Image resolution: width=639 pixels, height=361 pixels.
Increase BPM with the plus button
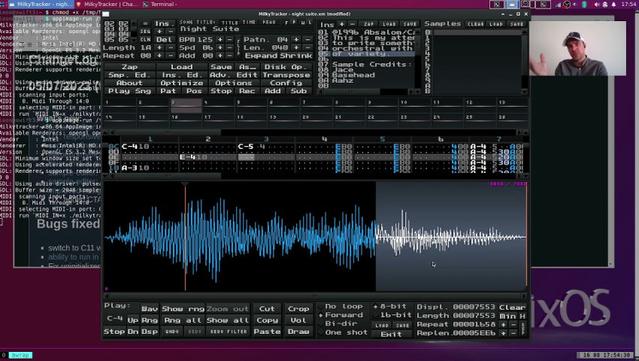220,40
